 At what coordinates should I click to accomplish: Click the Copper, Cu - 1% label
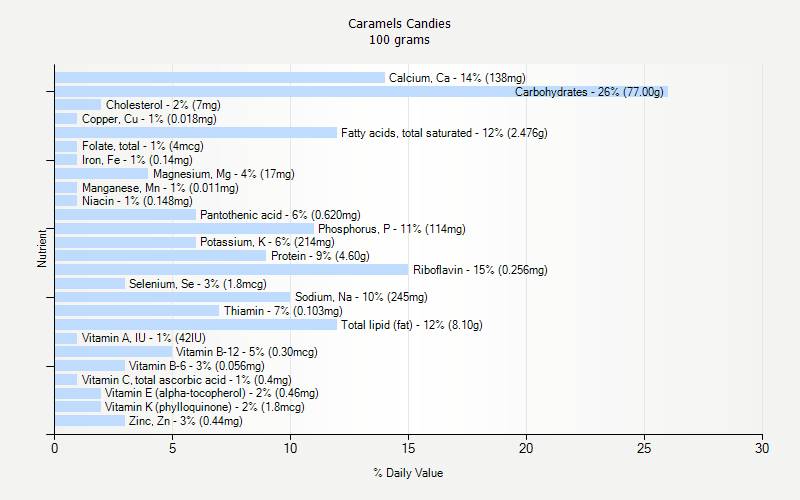[149, 119]
